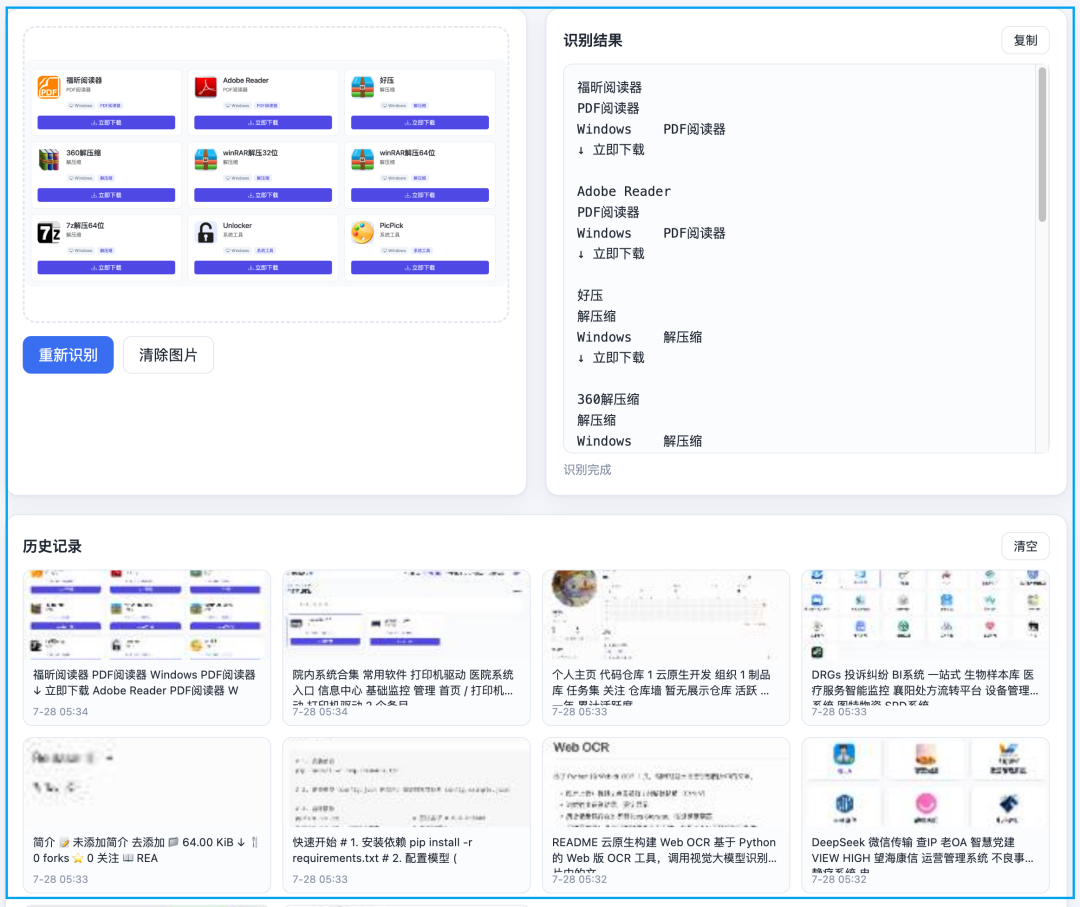Click the '360解压缩' line in recognition results
Viewport: 1080px width, 907px height.
pos(608,399)
